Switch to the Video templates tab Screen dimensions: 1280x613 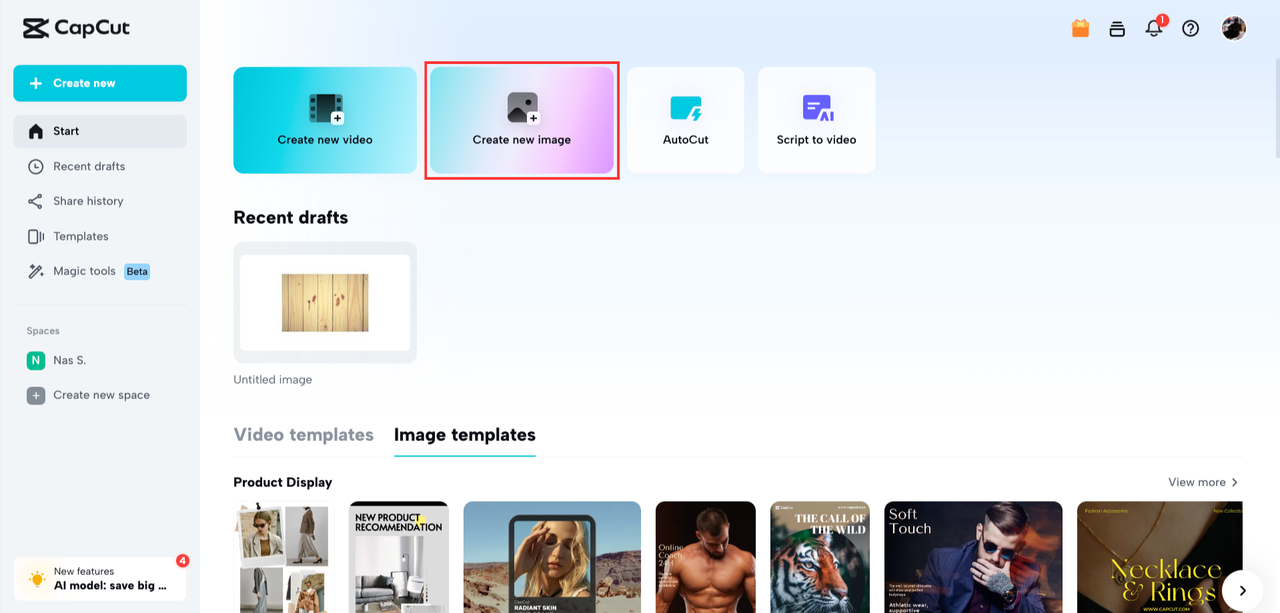[303, 435]
